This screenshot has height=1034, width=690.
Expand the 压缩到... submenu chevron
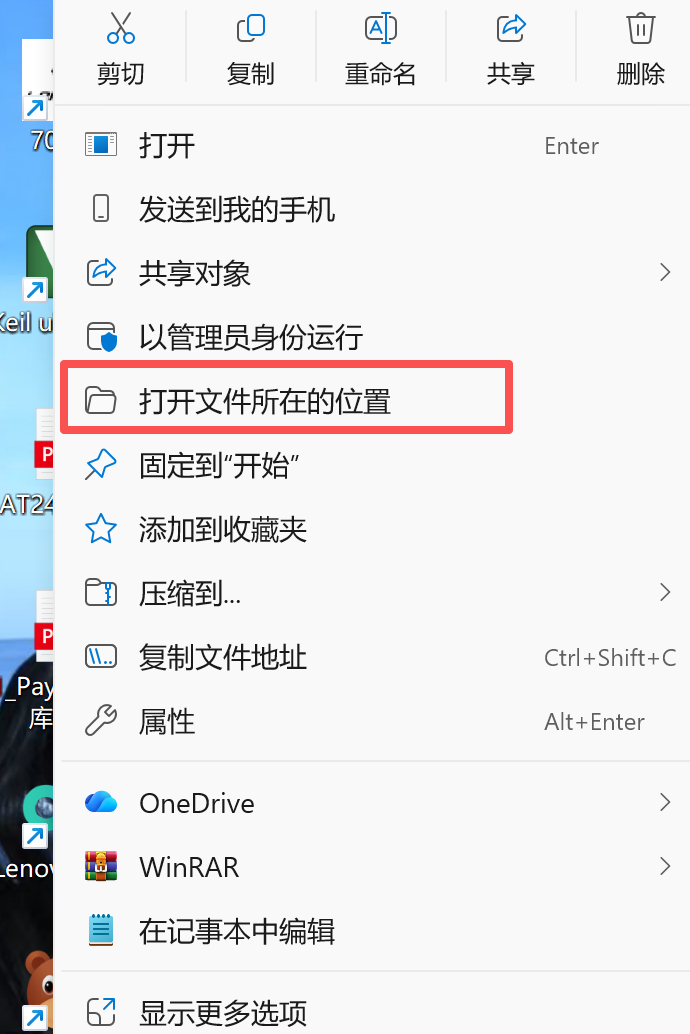[x=665, y=592]
